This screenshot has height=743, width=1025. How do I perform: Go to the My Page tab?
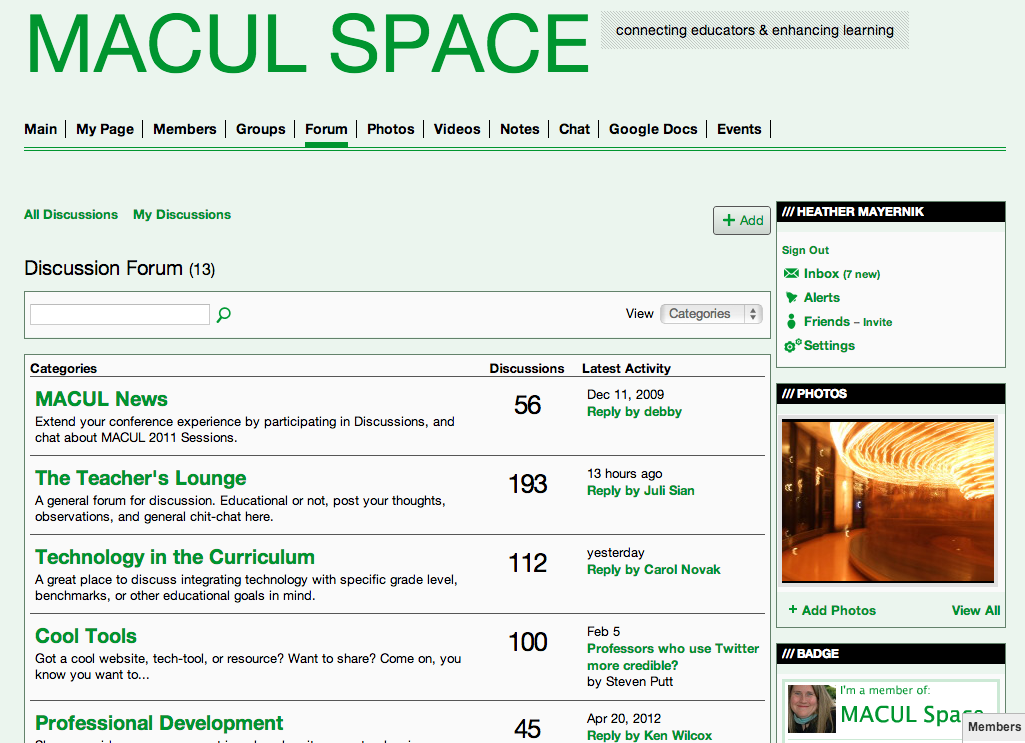coord(105,129)
